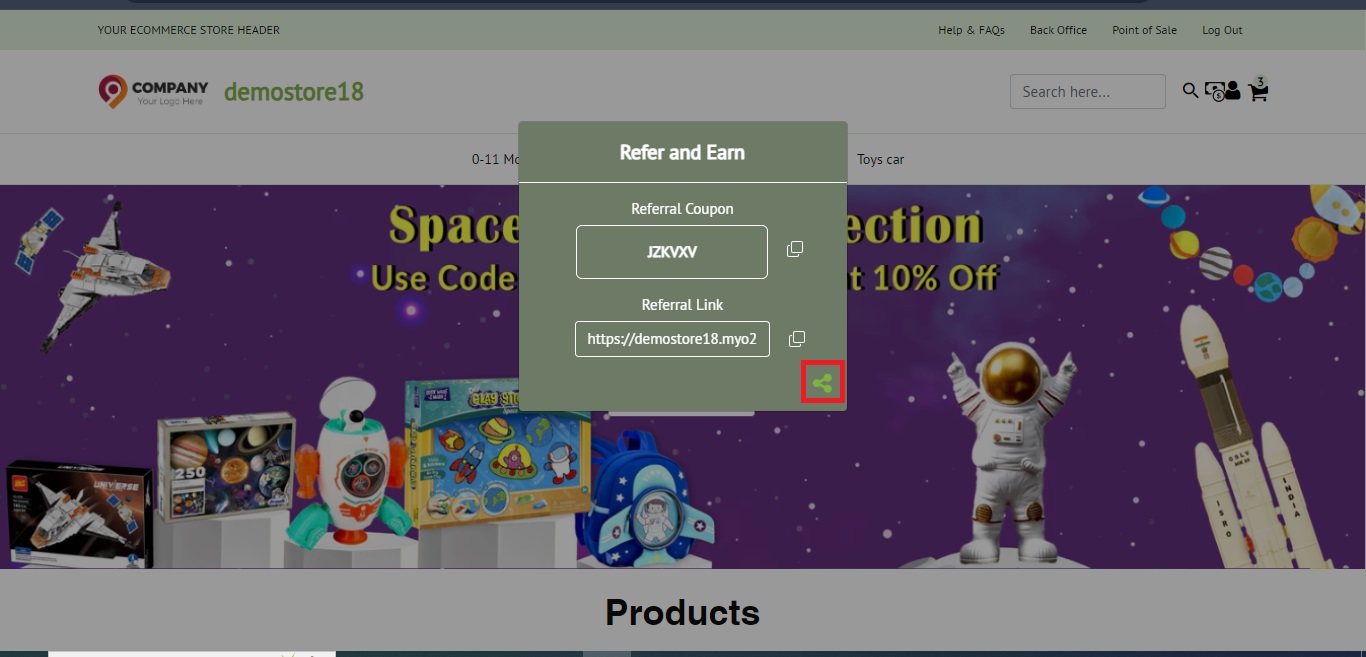The image size is (1366, 657).
Task: Select the referral coupon code JZKVXV
Action: [x=671, y=251]
